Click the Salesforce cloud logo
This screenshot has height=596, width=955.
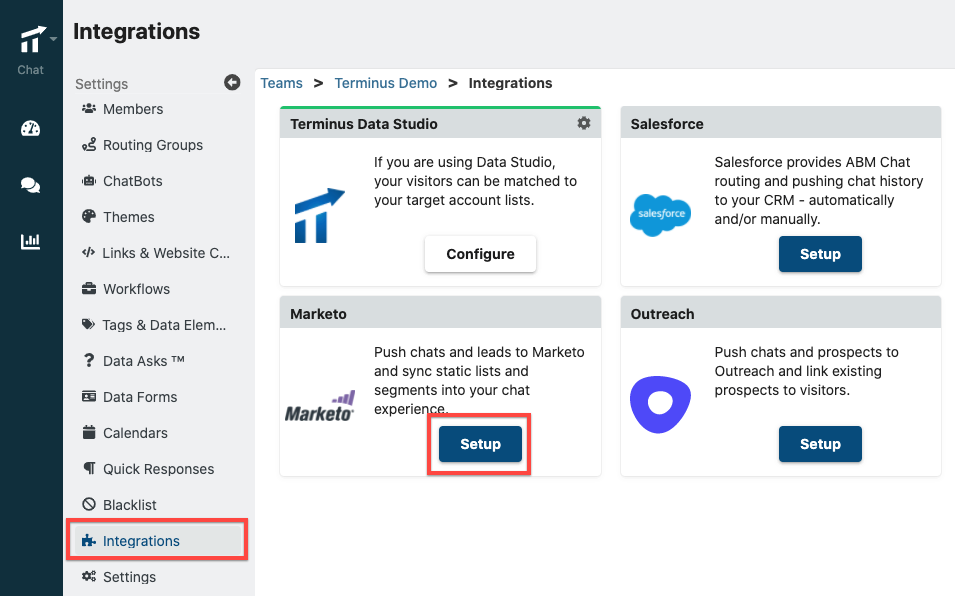tap(661, 214)
